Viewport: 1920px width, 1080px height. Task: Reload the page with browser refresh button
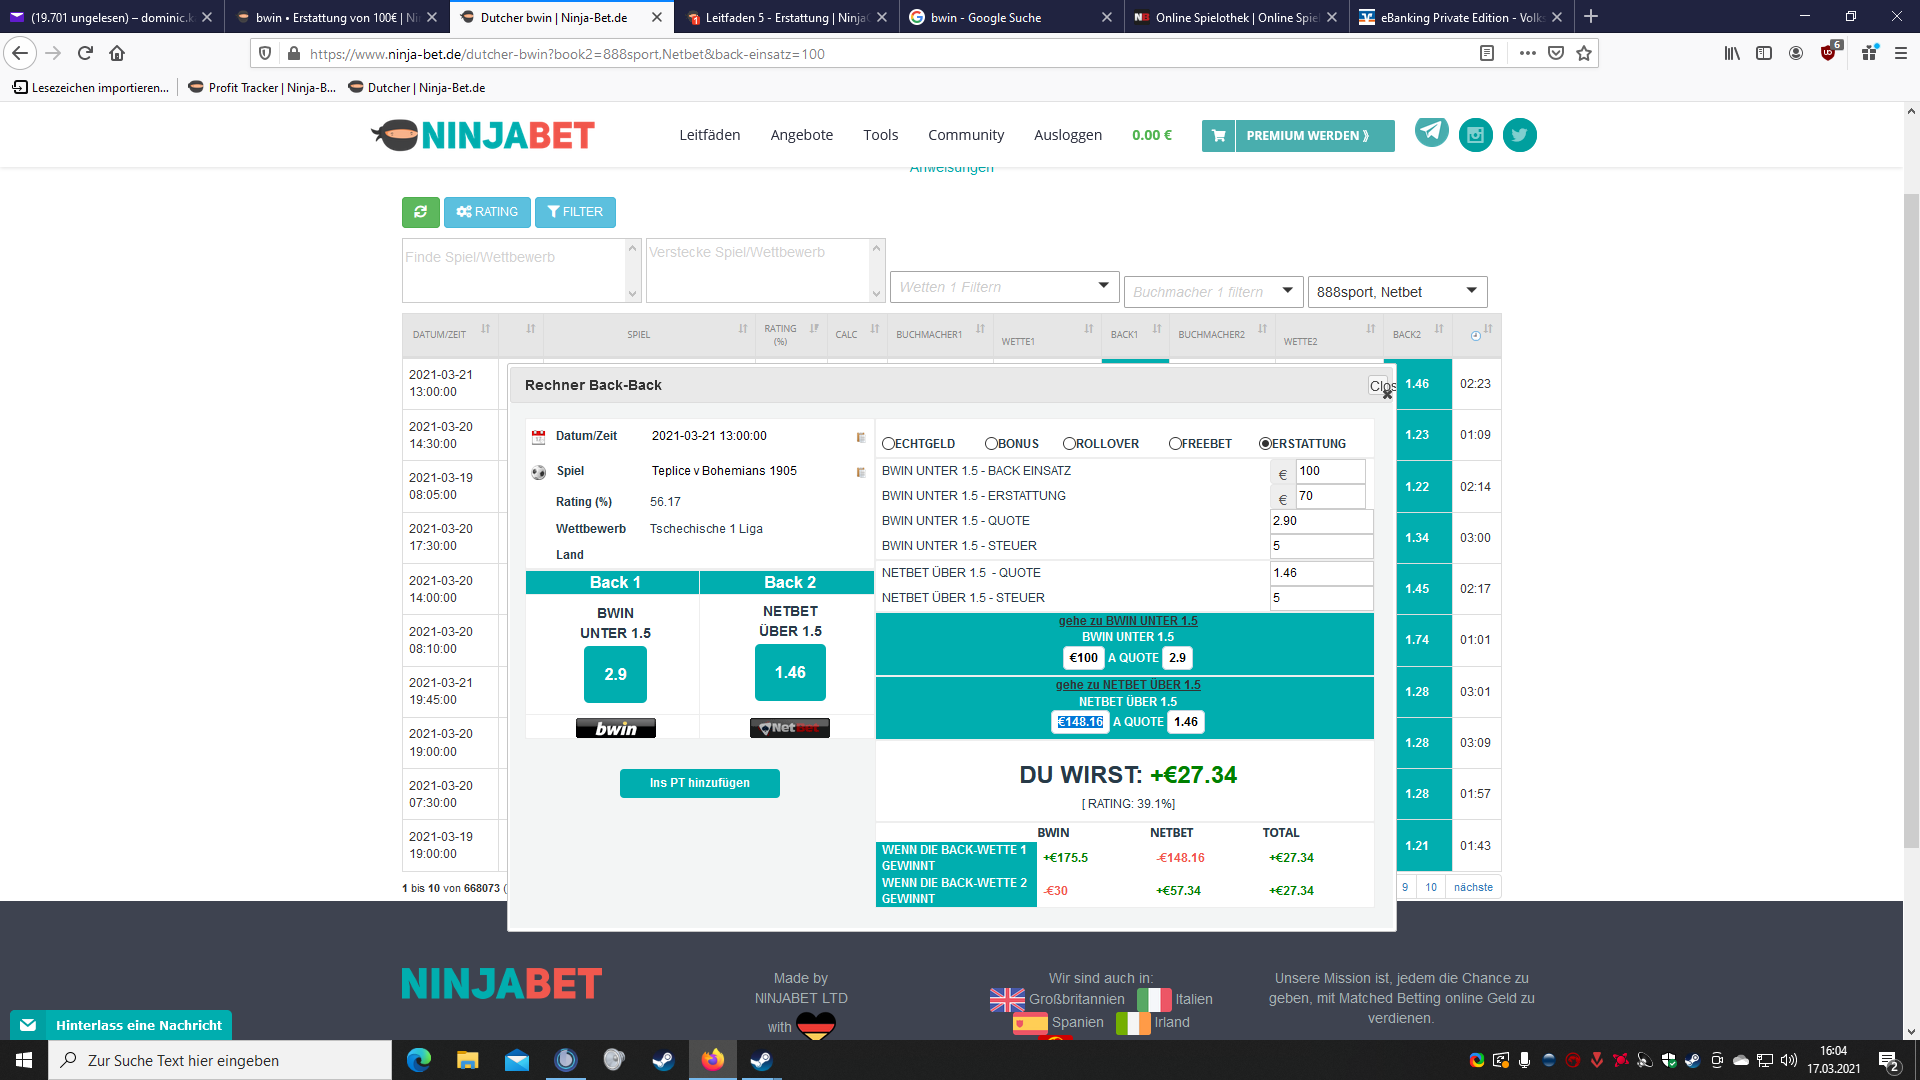pos(85,54)
